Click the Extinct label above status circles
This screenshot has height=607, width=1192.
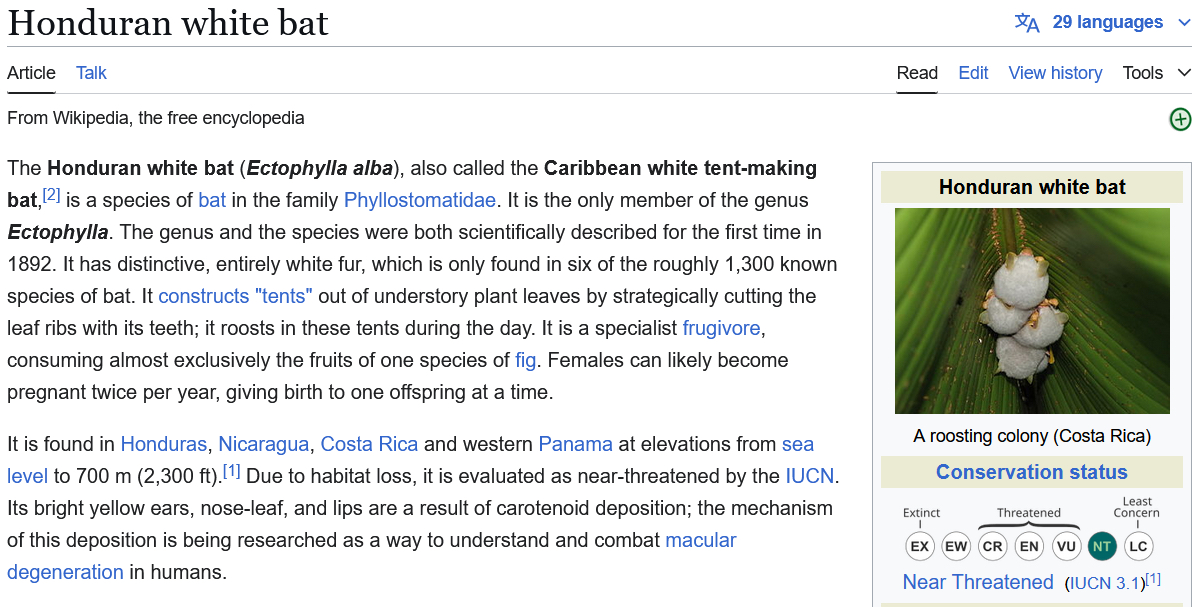pyautogui.click(x=921, y=513)
